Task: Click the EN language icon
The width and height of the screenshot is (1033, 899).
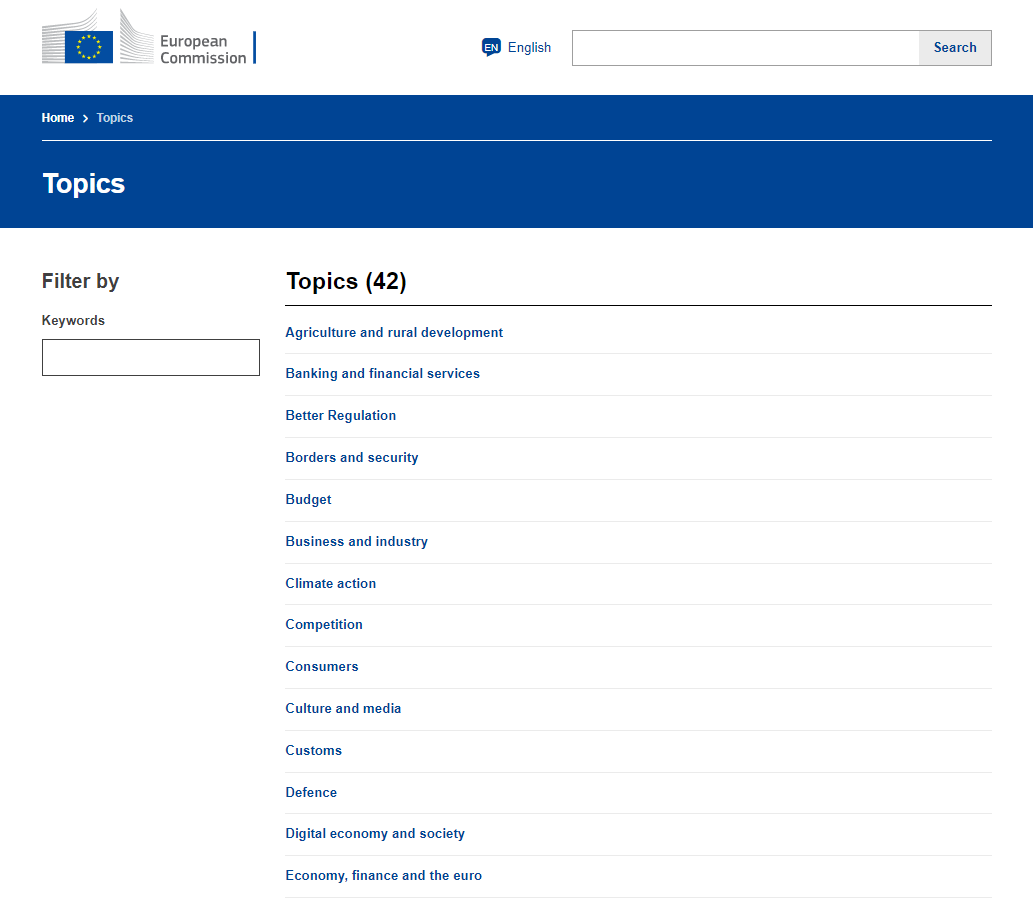Action: click(491, 47)
